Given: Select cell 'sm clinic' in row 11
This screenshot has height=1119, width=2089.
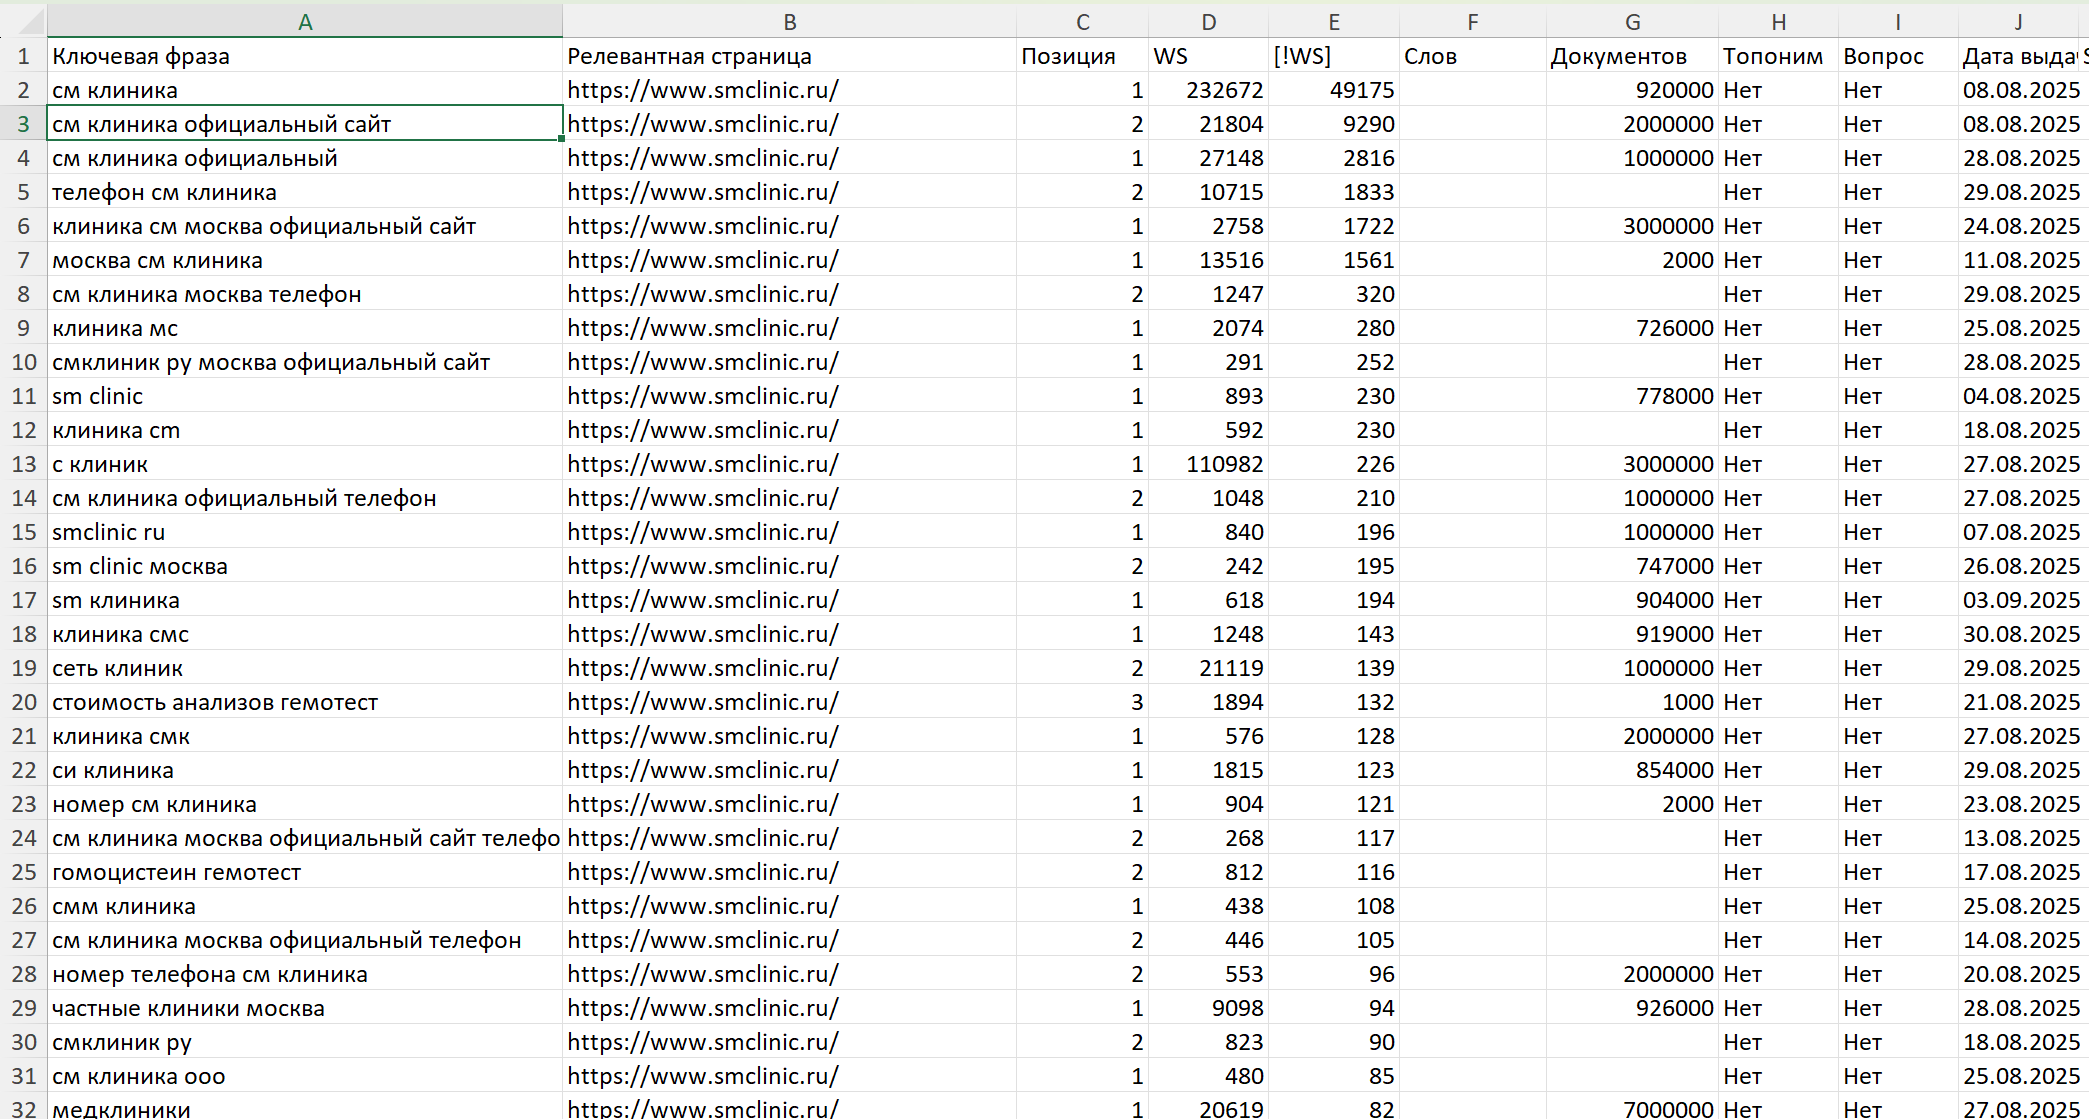Looking at the screenshot, I should [x=305, y=396].
